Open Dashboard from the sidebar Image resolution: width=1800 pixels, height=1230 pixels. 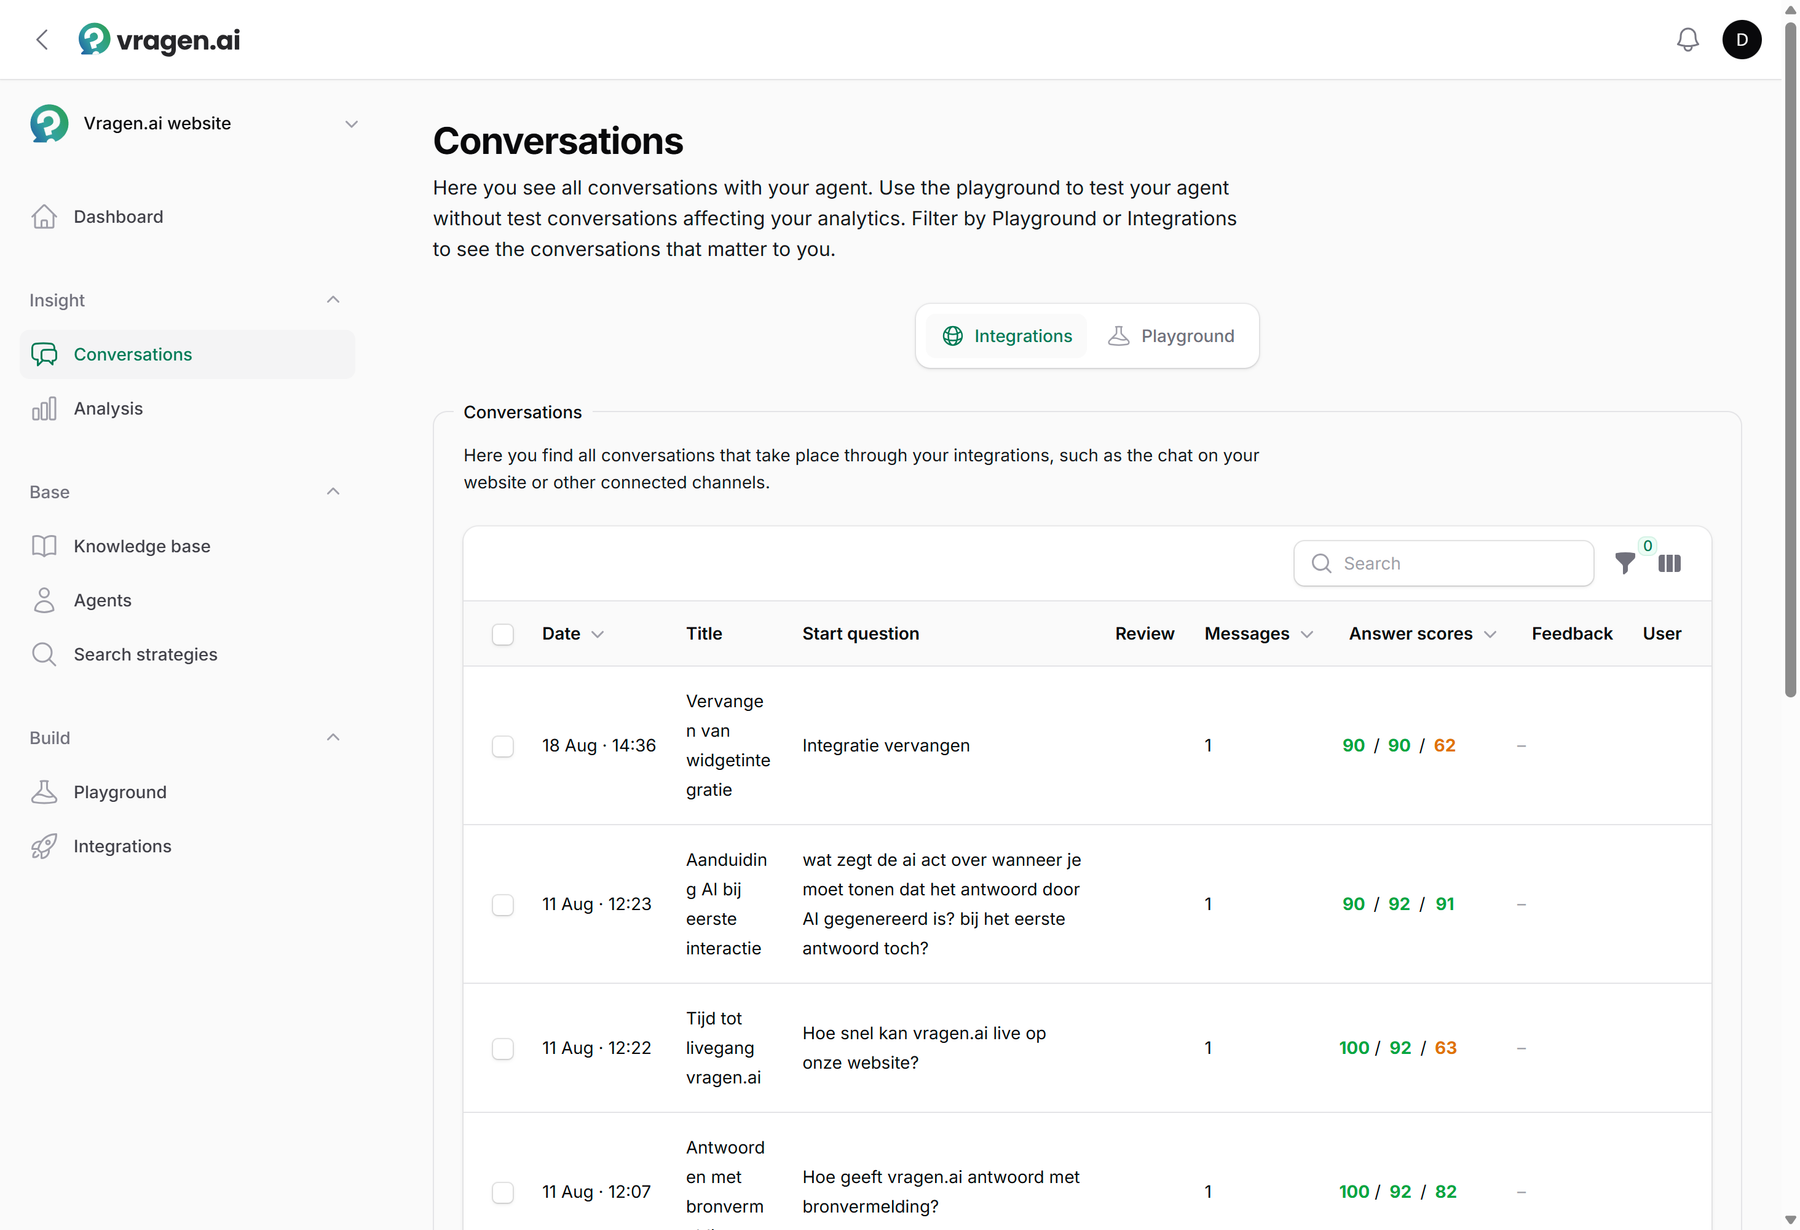coord(187,217)
